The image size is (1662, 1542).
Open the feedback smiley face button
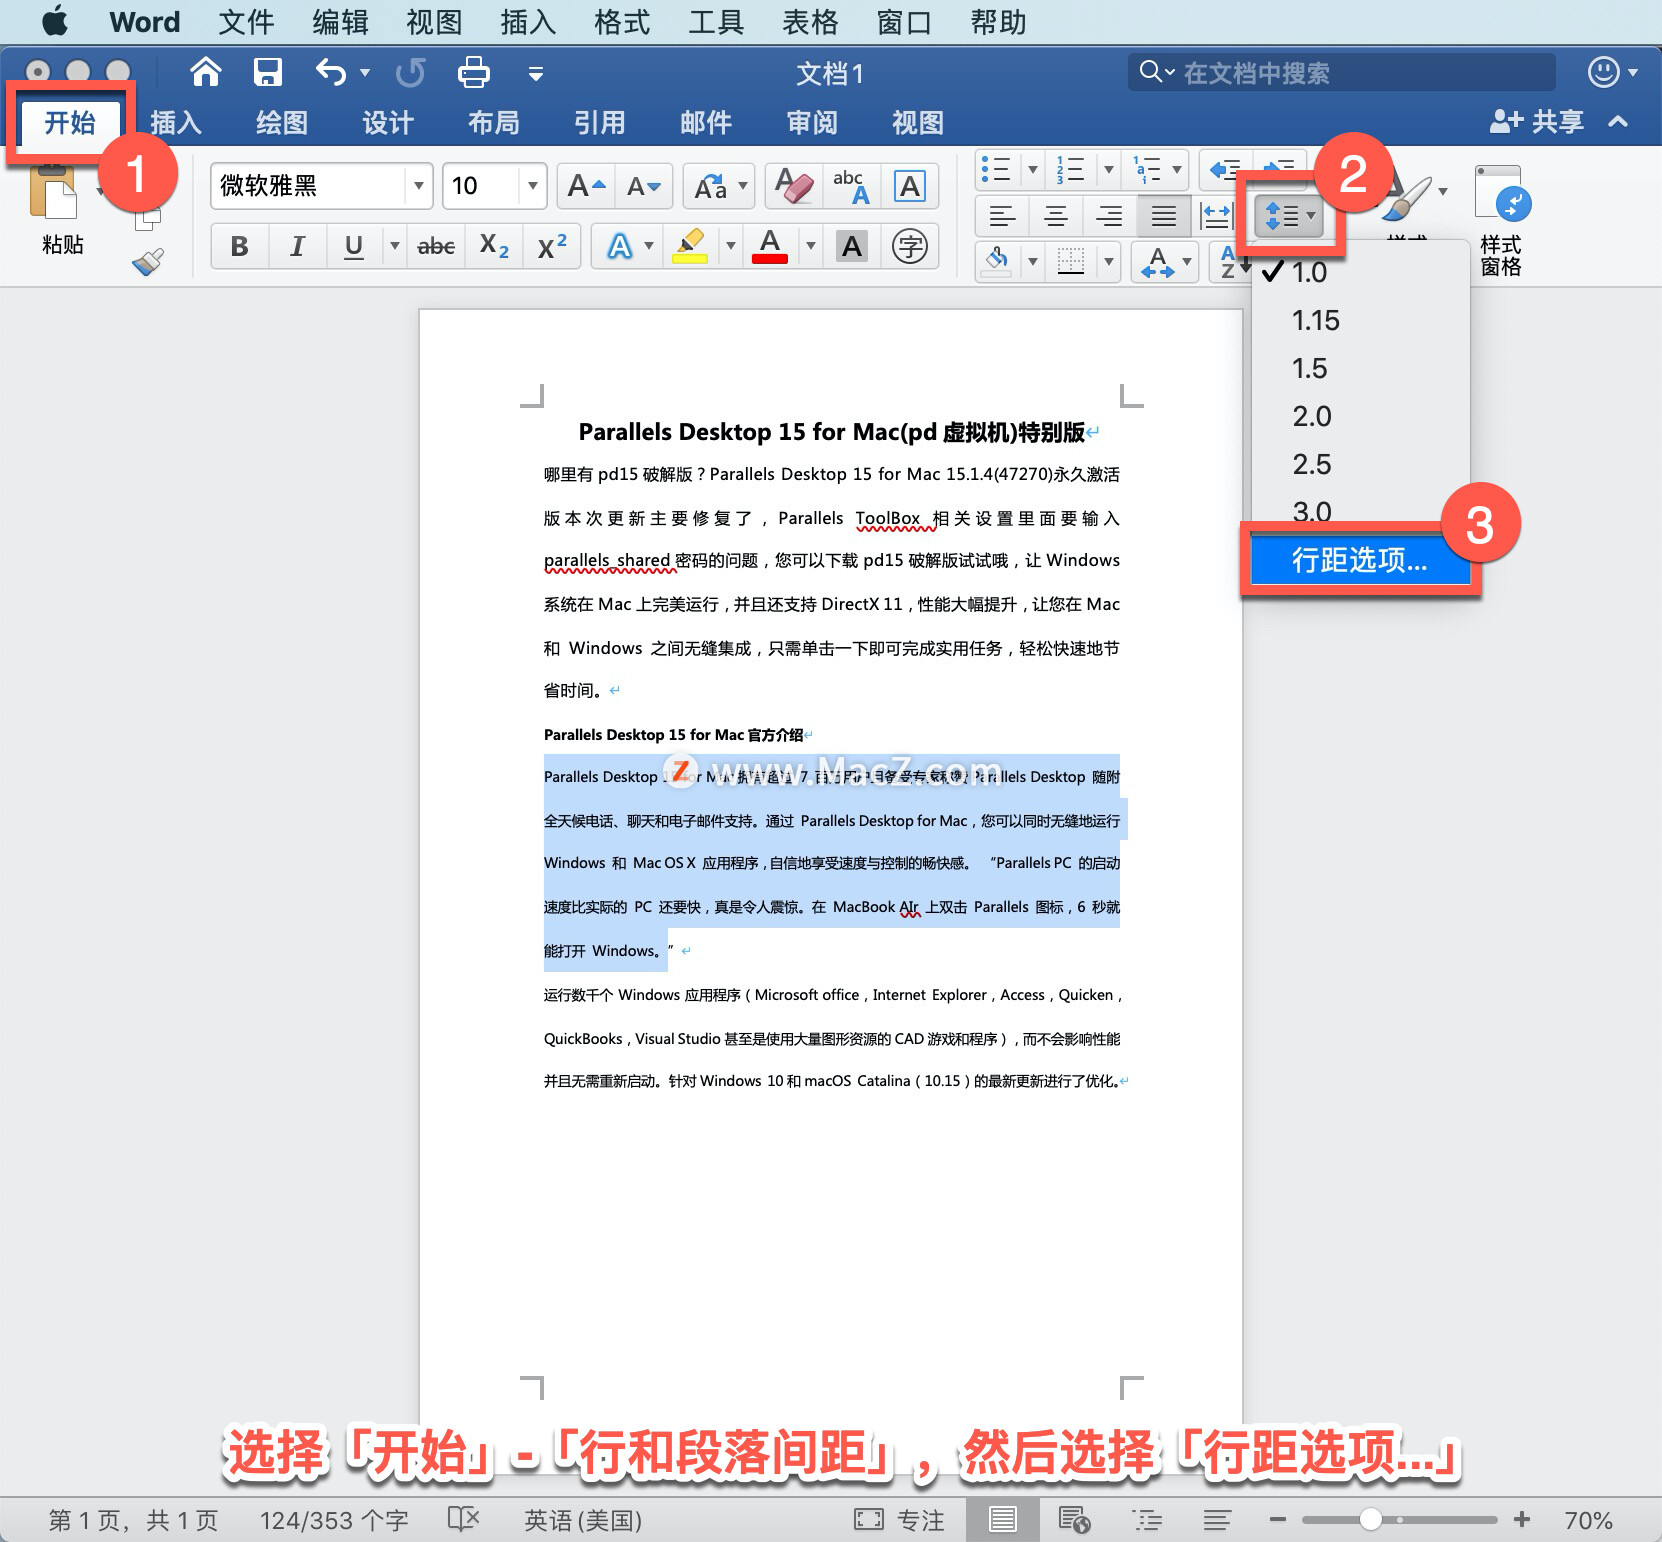pyautogui.click(x=1605, y=72)
